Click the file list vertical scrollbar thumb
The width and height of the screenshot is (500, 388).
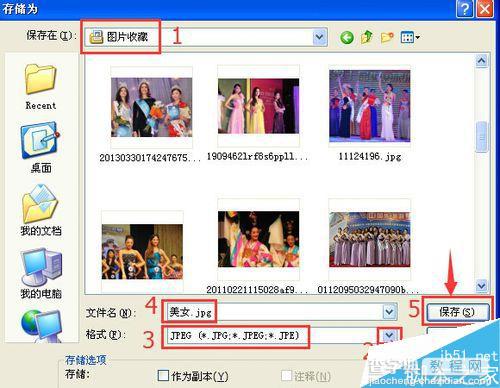pyautogui.click(x=482, y=137)
